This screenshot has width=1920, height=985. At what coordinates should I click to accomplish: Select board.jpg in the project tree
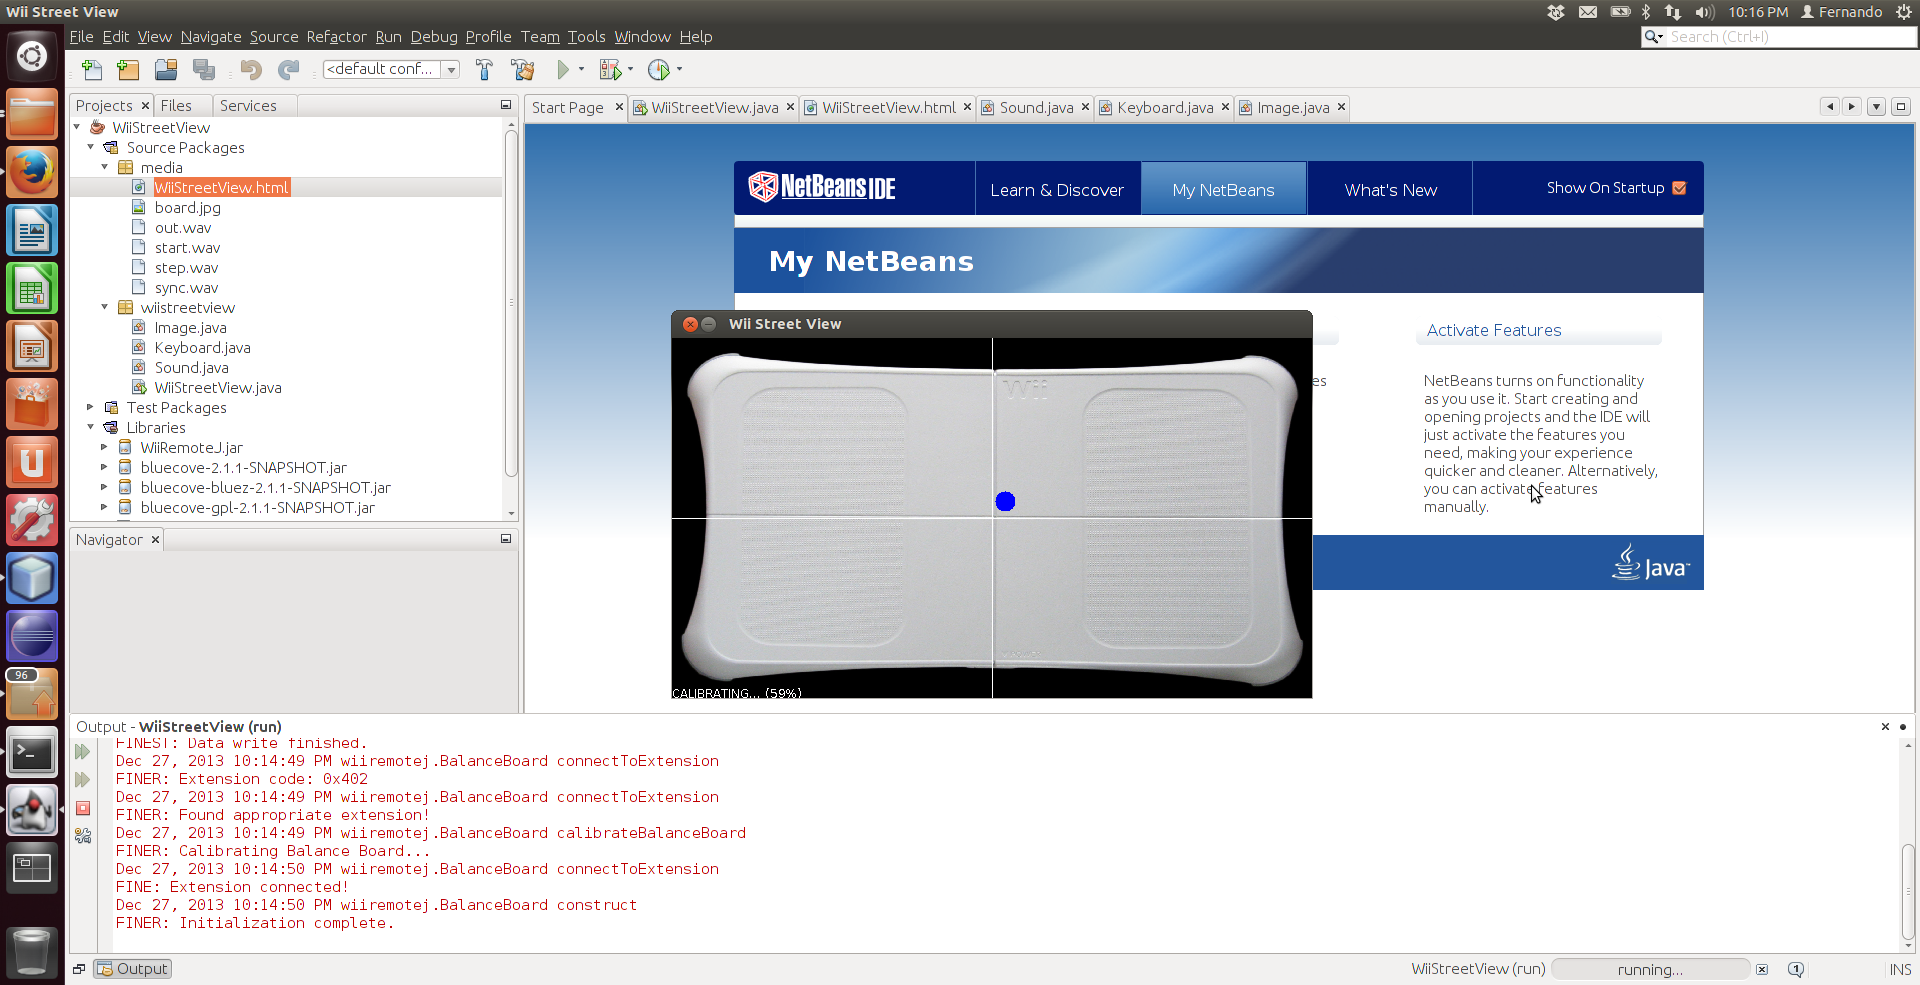[187, 207]
